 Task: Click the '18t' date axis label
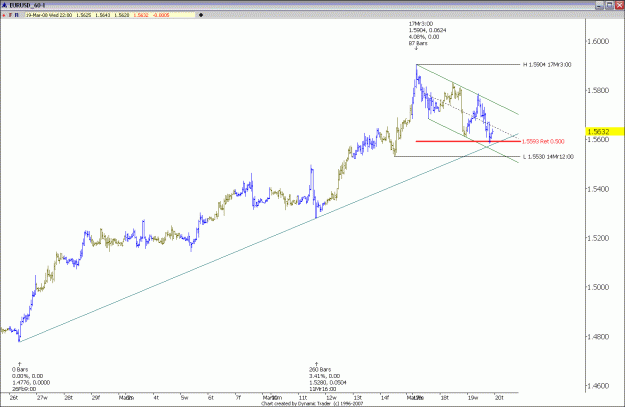pos(445,397)
